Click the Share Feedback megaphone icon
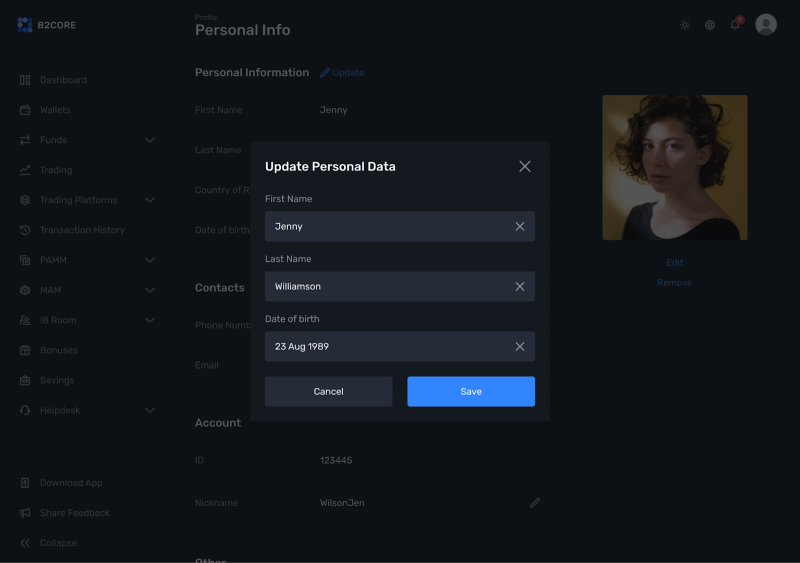The width and height of the screenshot is (800, 563). [25, 513]
